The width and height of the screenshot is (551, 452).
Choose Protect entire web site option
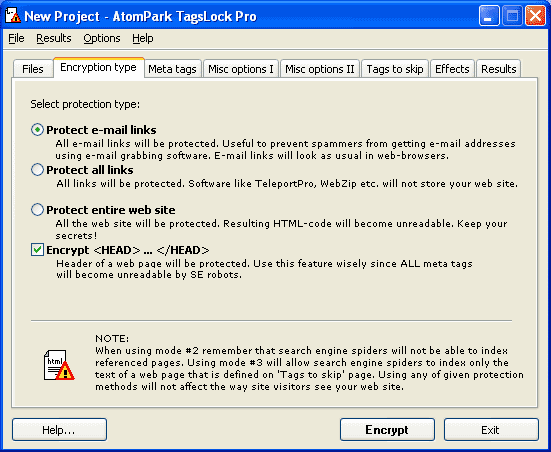pyautogui.click(x=37, y=210)
